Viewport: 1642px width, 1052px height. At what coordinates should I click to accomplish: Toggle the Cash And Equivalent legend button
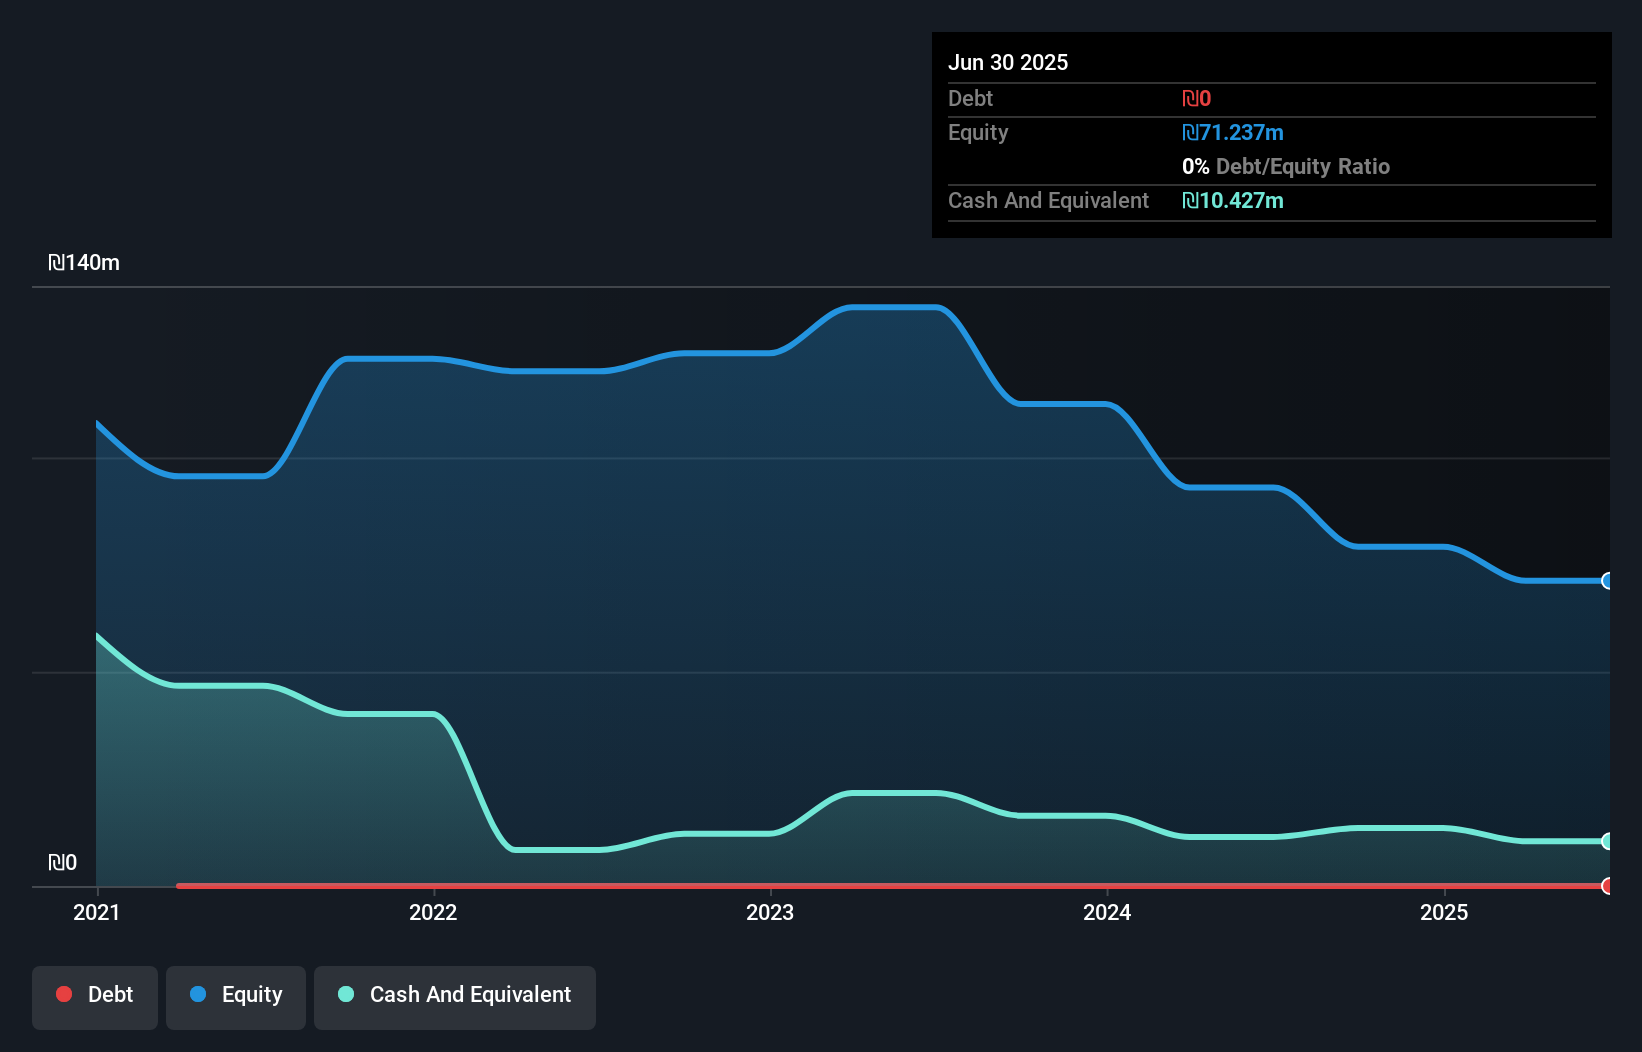(x=455, y=996)
